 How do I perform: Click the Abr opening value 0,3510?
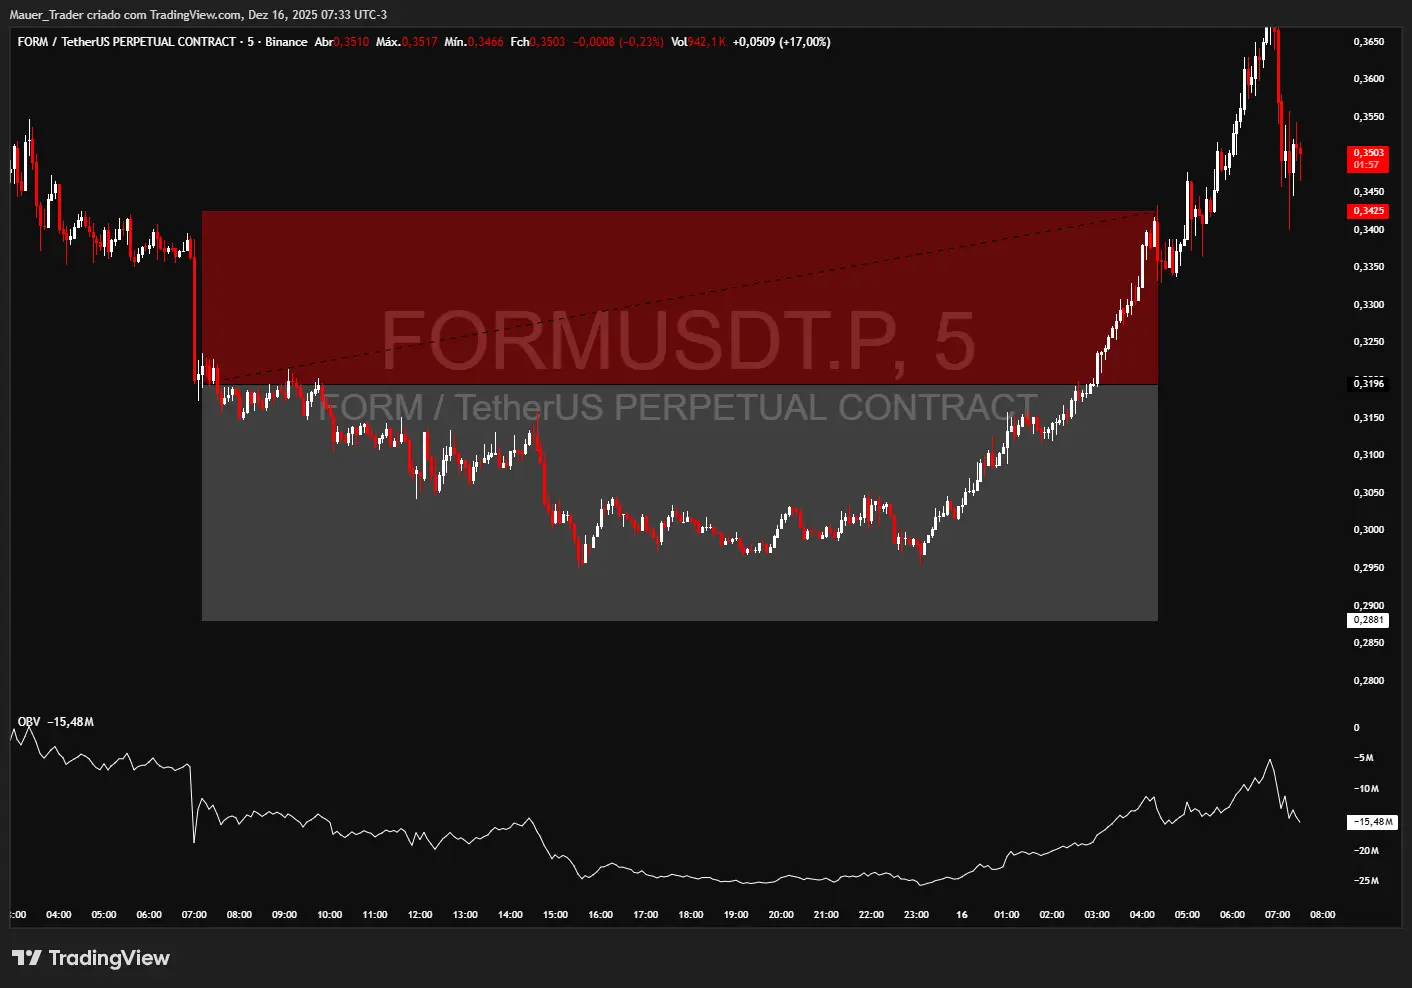point(351,42)
